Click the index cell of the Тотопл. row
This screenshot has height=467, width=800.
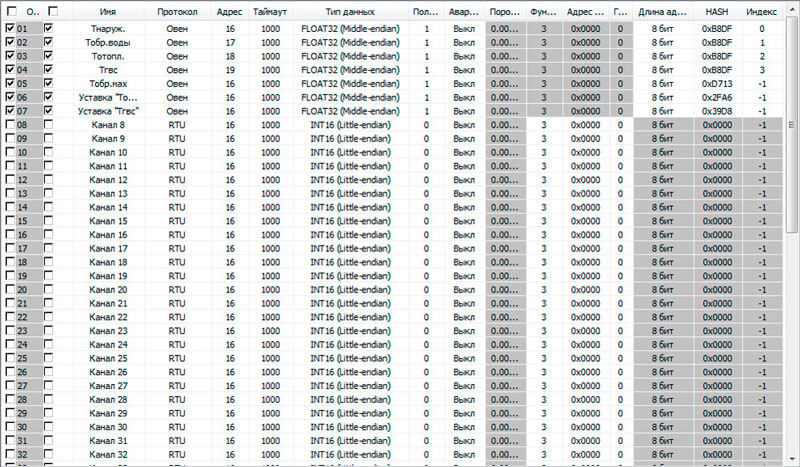[x=761, y=56]
